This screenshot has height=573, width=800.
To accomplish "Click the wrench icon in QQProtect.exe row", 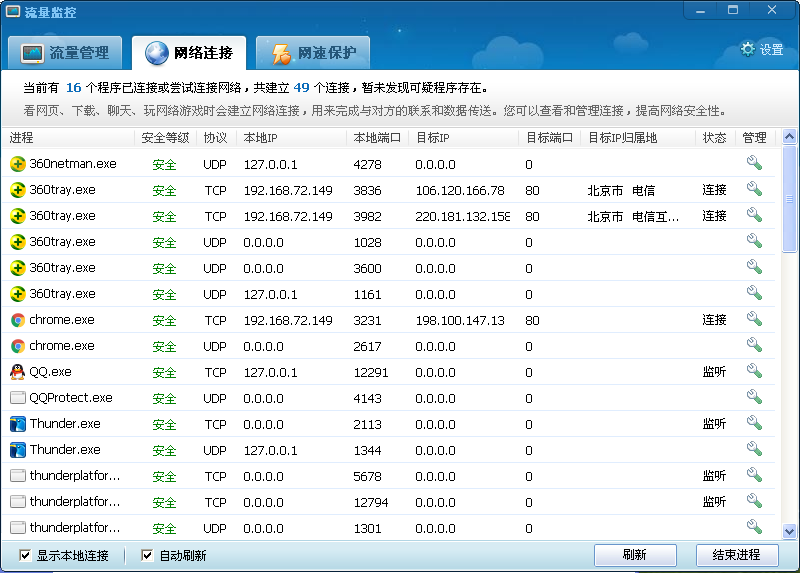I will coord(754,397).
